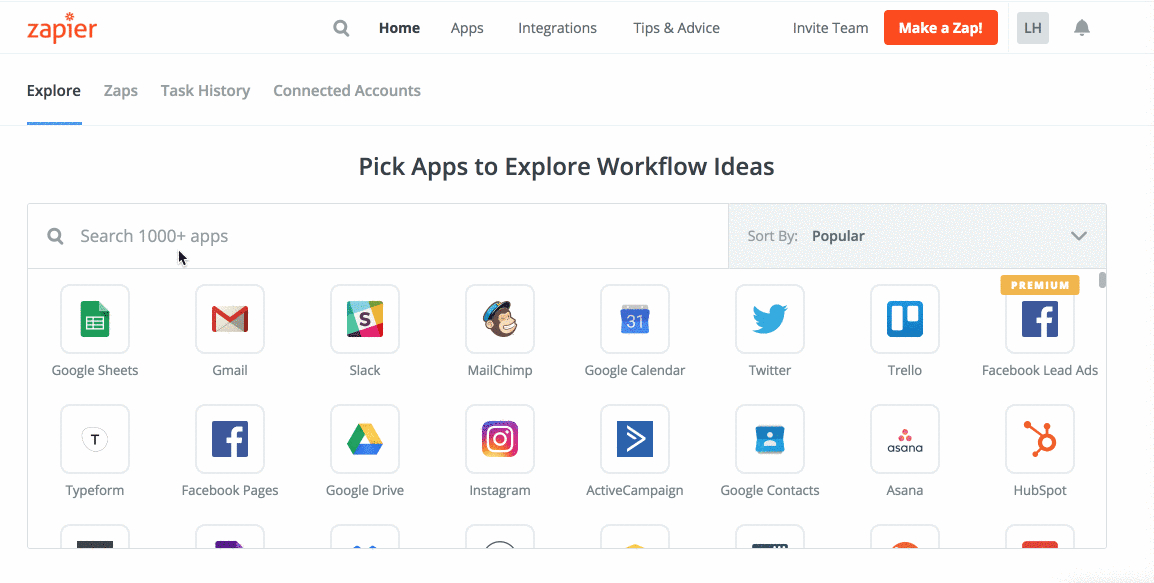Select the Asana app icon
The height and width of the screenshot is (583, 1154).
tap(905, 439)
